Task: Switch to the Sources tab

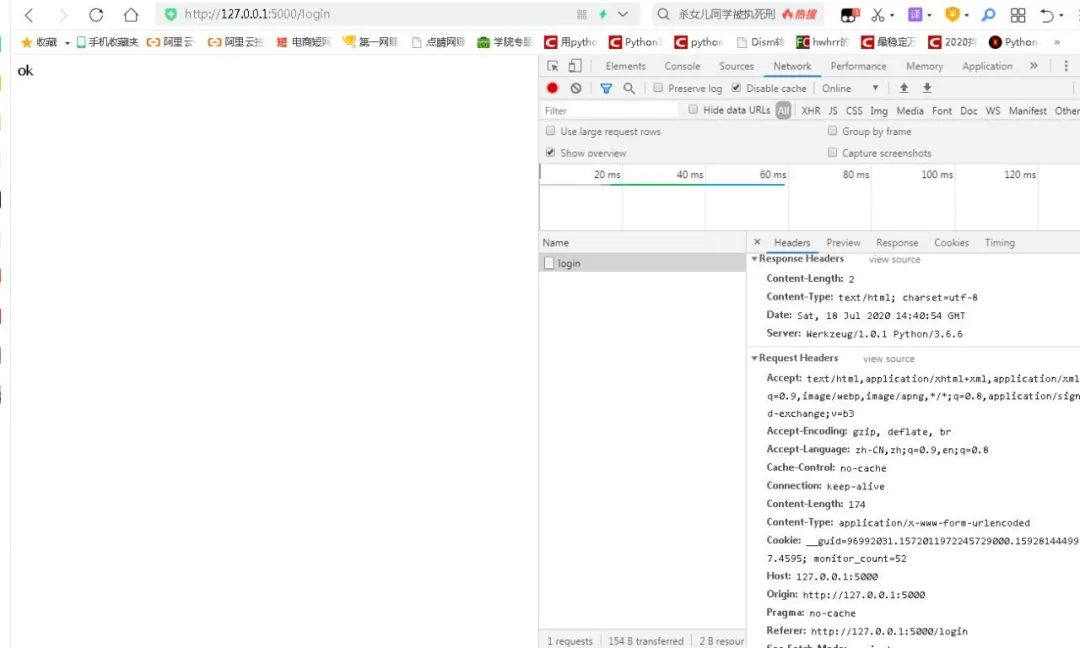Action: click(736, 66)
